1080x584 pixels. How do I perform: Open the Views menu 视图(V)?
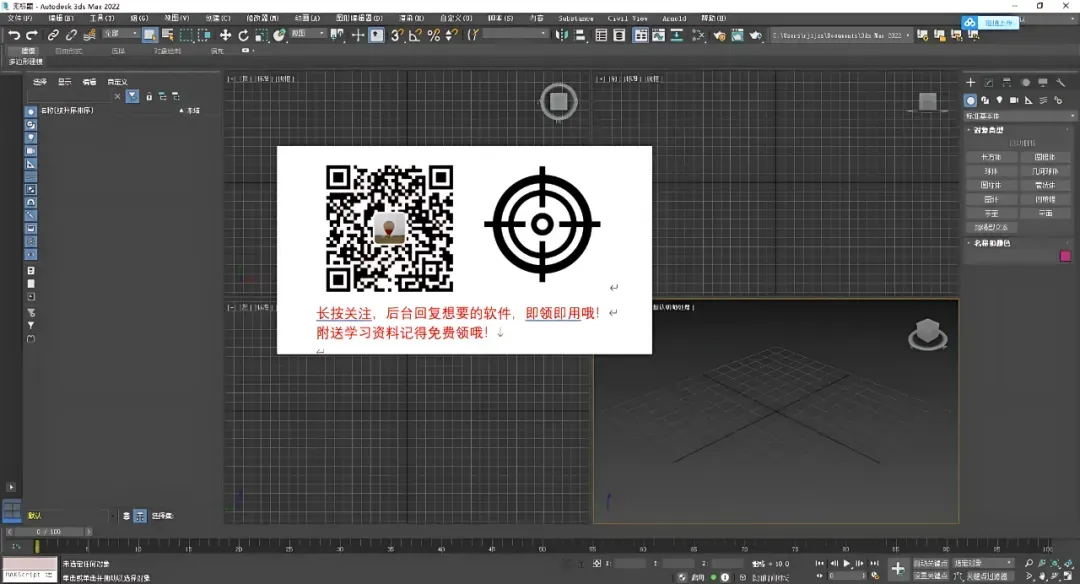point(176,18)
